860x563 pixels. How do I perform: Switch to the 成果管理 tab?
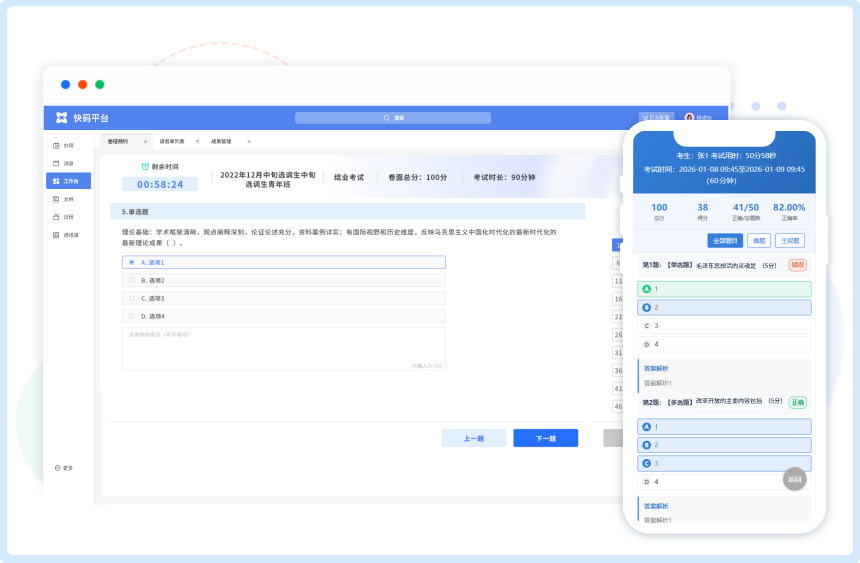tap(220, 141)
